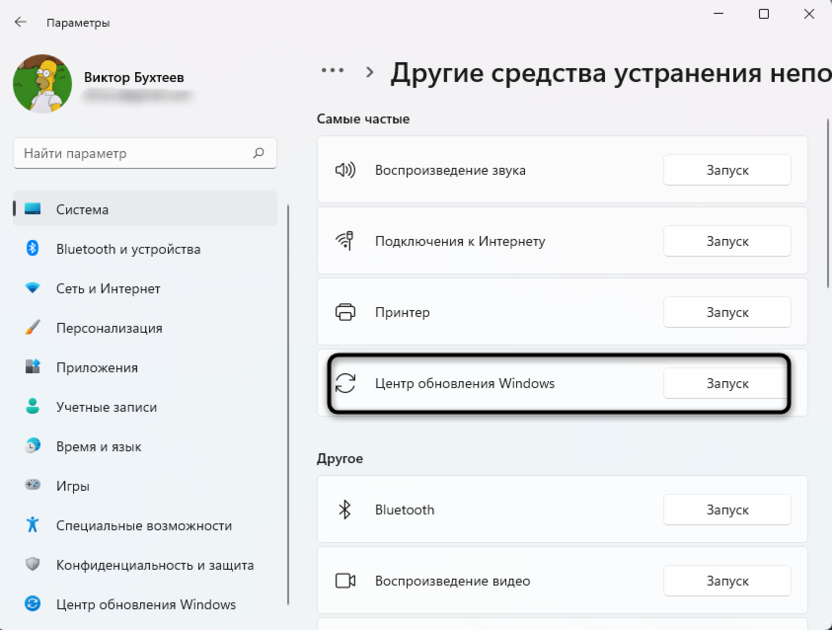Image resolution: width=832 pixels, height=630 pixels.
Task: Click the Wi-Fi icon for Подключения к Интернету
Action: click(344, 241)
